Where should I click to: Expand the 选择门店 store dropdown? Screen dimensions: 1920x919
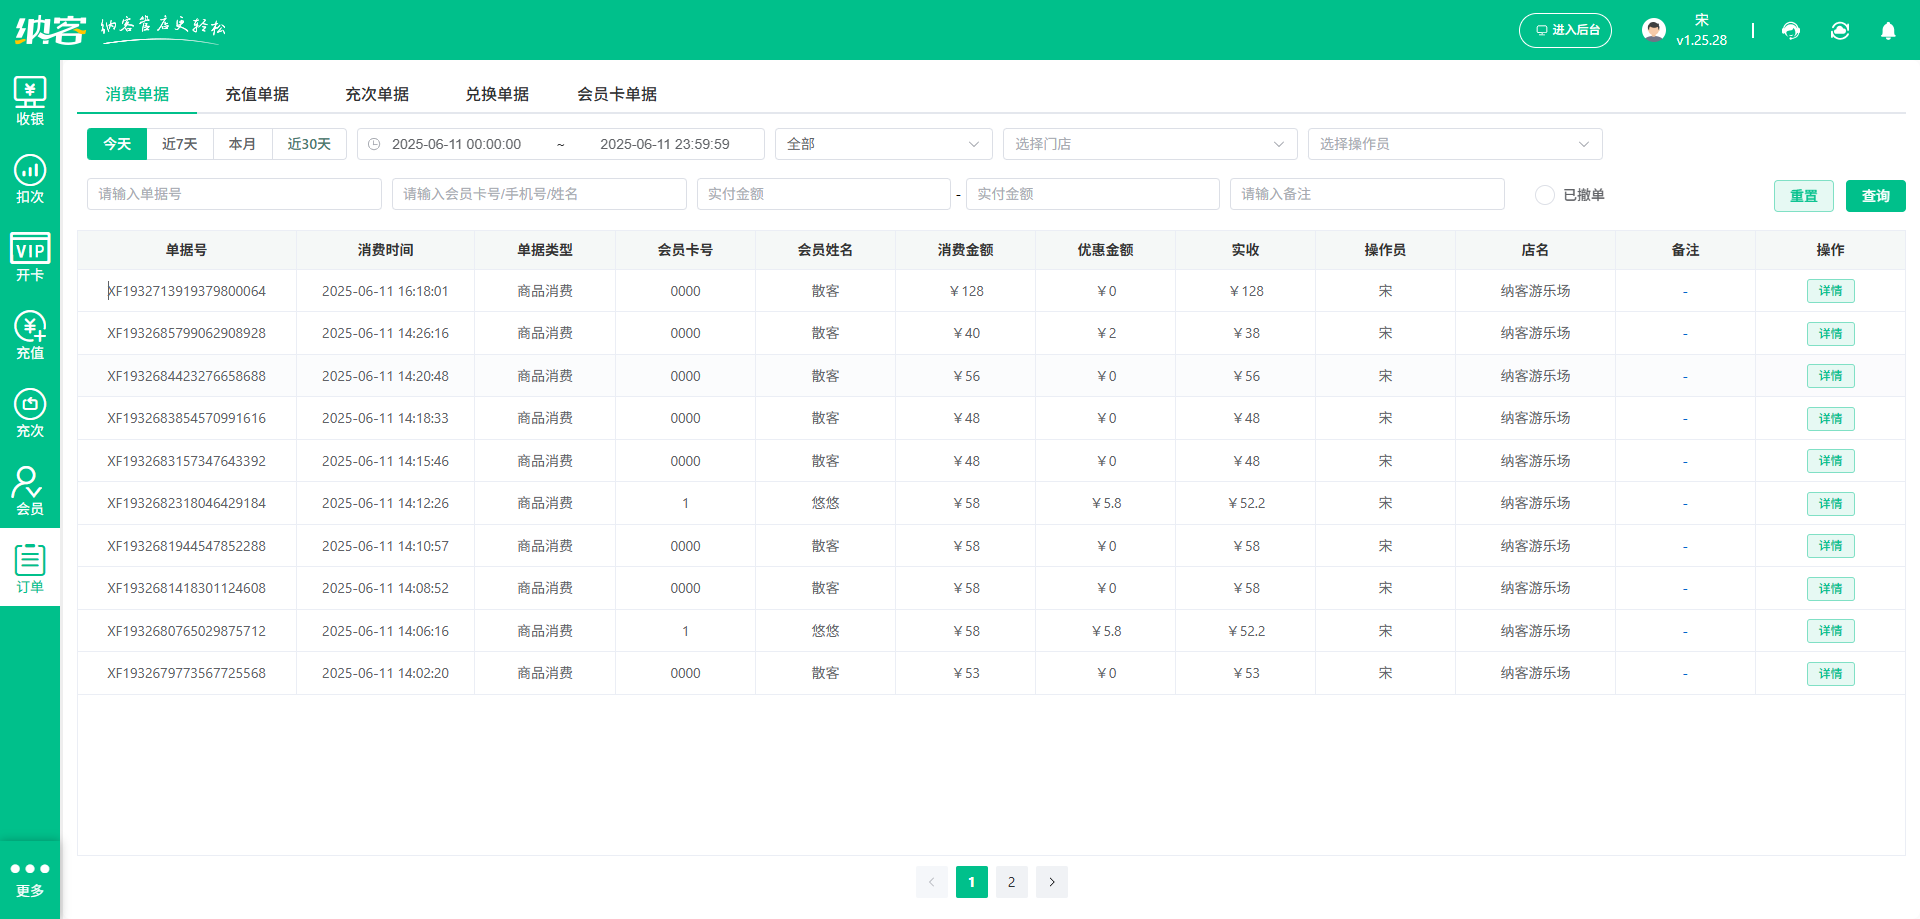1150,144
